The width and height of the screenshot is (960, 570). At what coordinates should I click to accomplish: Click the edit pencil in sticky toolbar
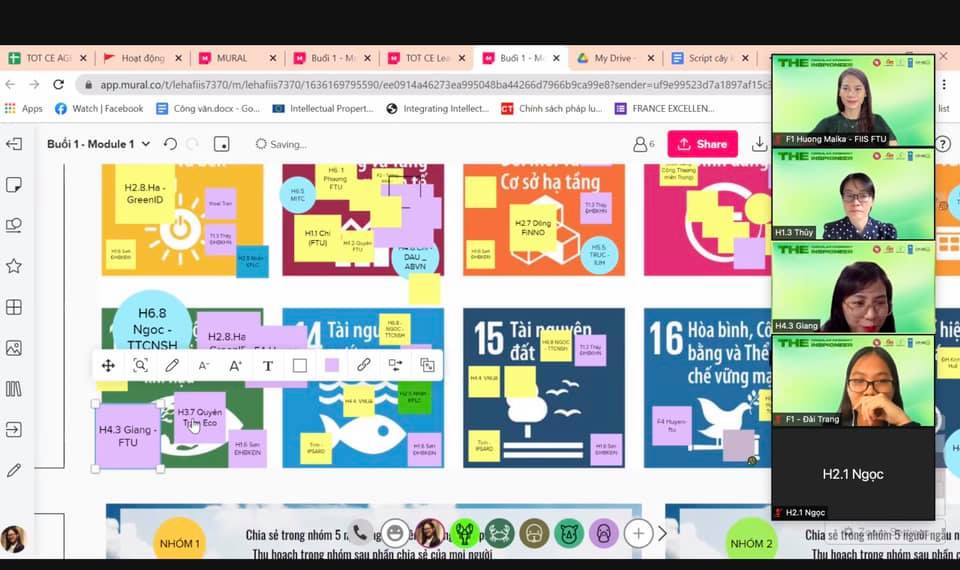[172, 366]
